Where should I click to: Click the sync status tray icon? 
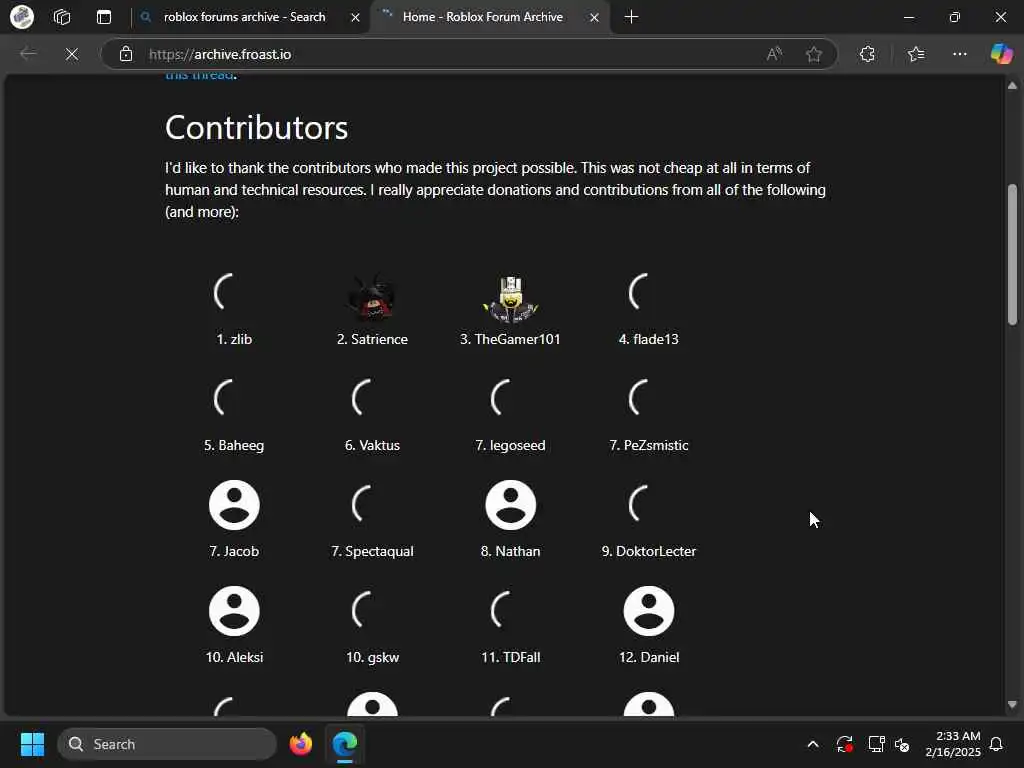[x=844, y=744]
